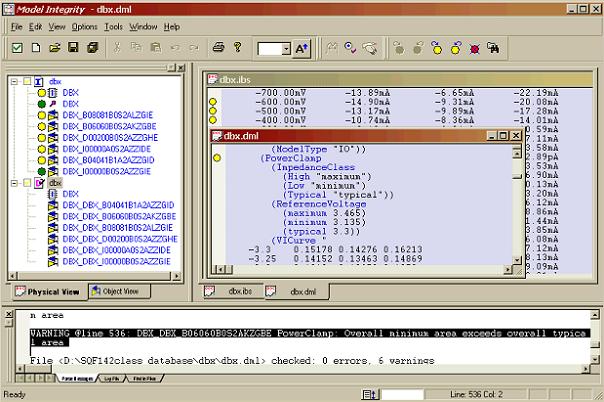Select DBX_B04041B1A2AZZGID in the tree
The height and width of the screenshot is (402, 604).
coord(108,160)
